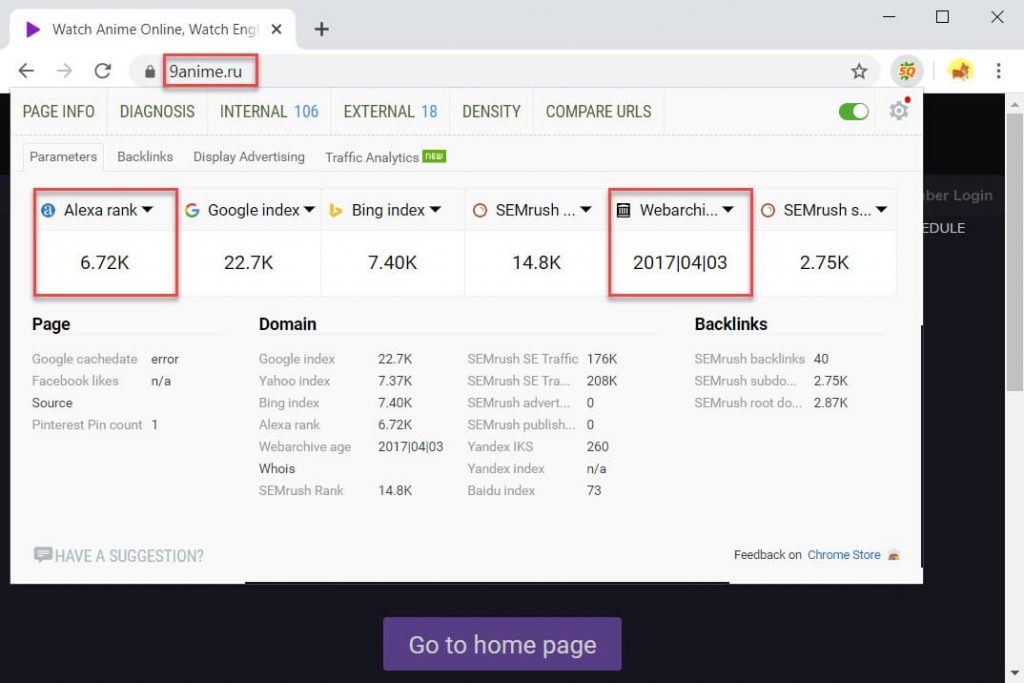Select the Traffic Analytics sub-tab

[x=385, y=157]
